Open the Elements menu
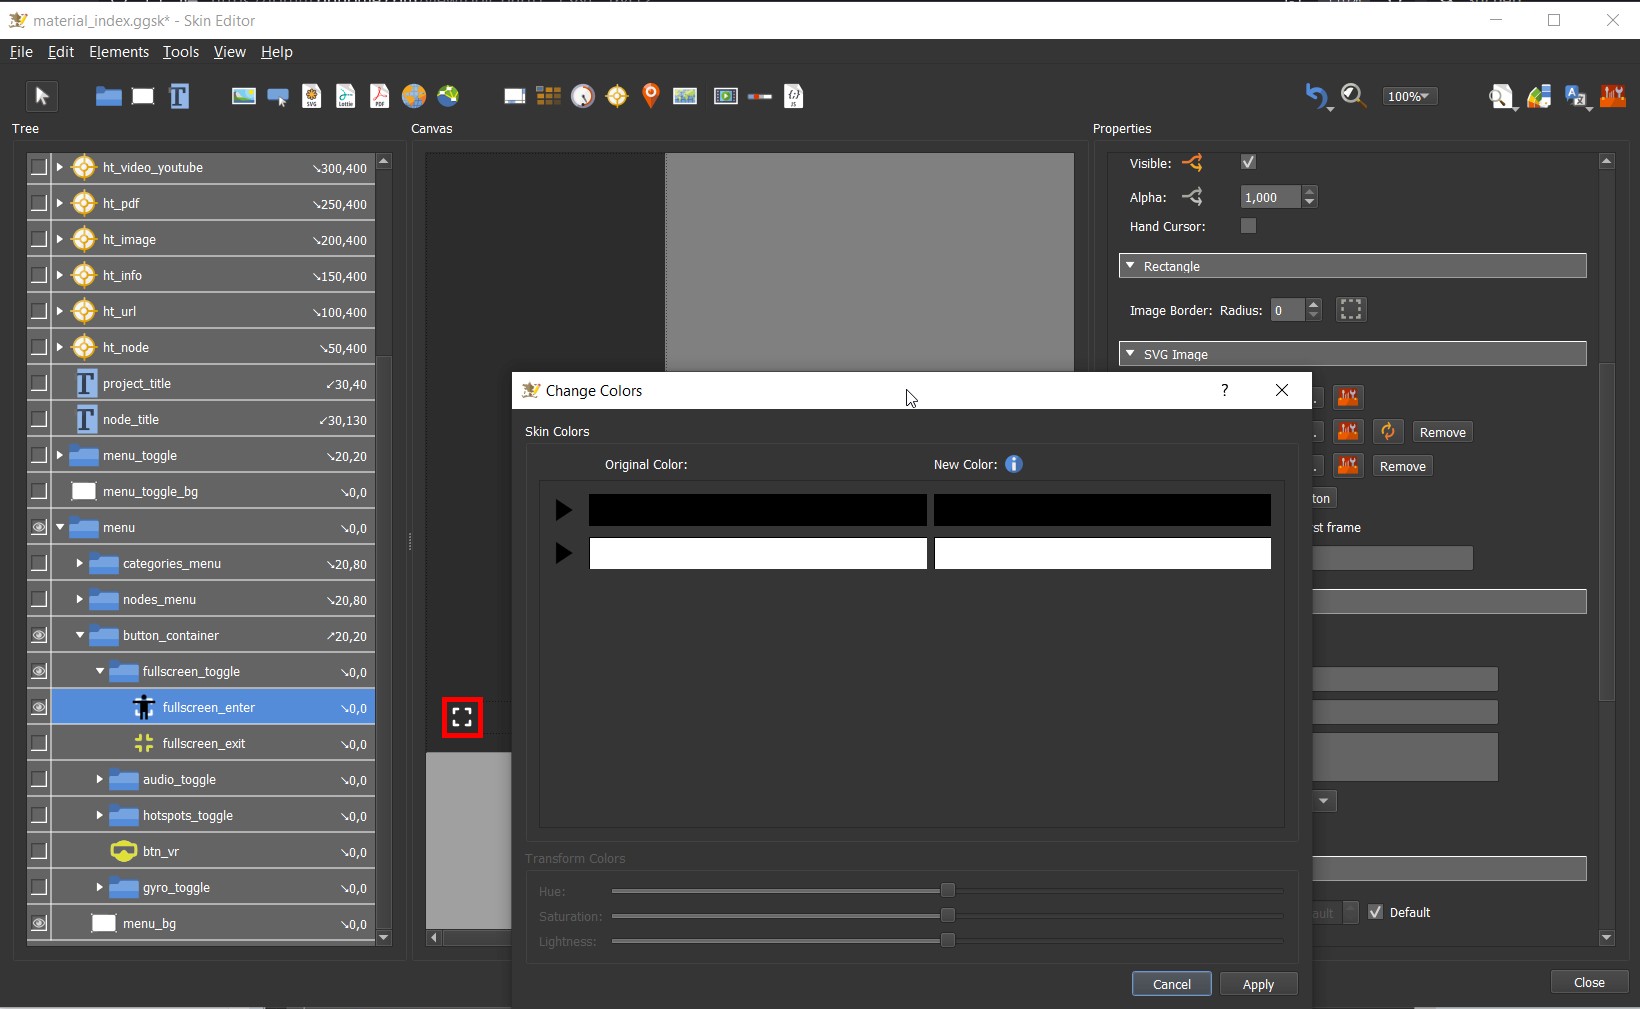Screen dimensions: 1640x1009 (119, 52)
